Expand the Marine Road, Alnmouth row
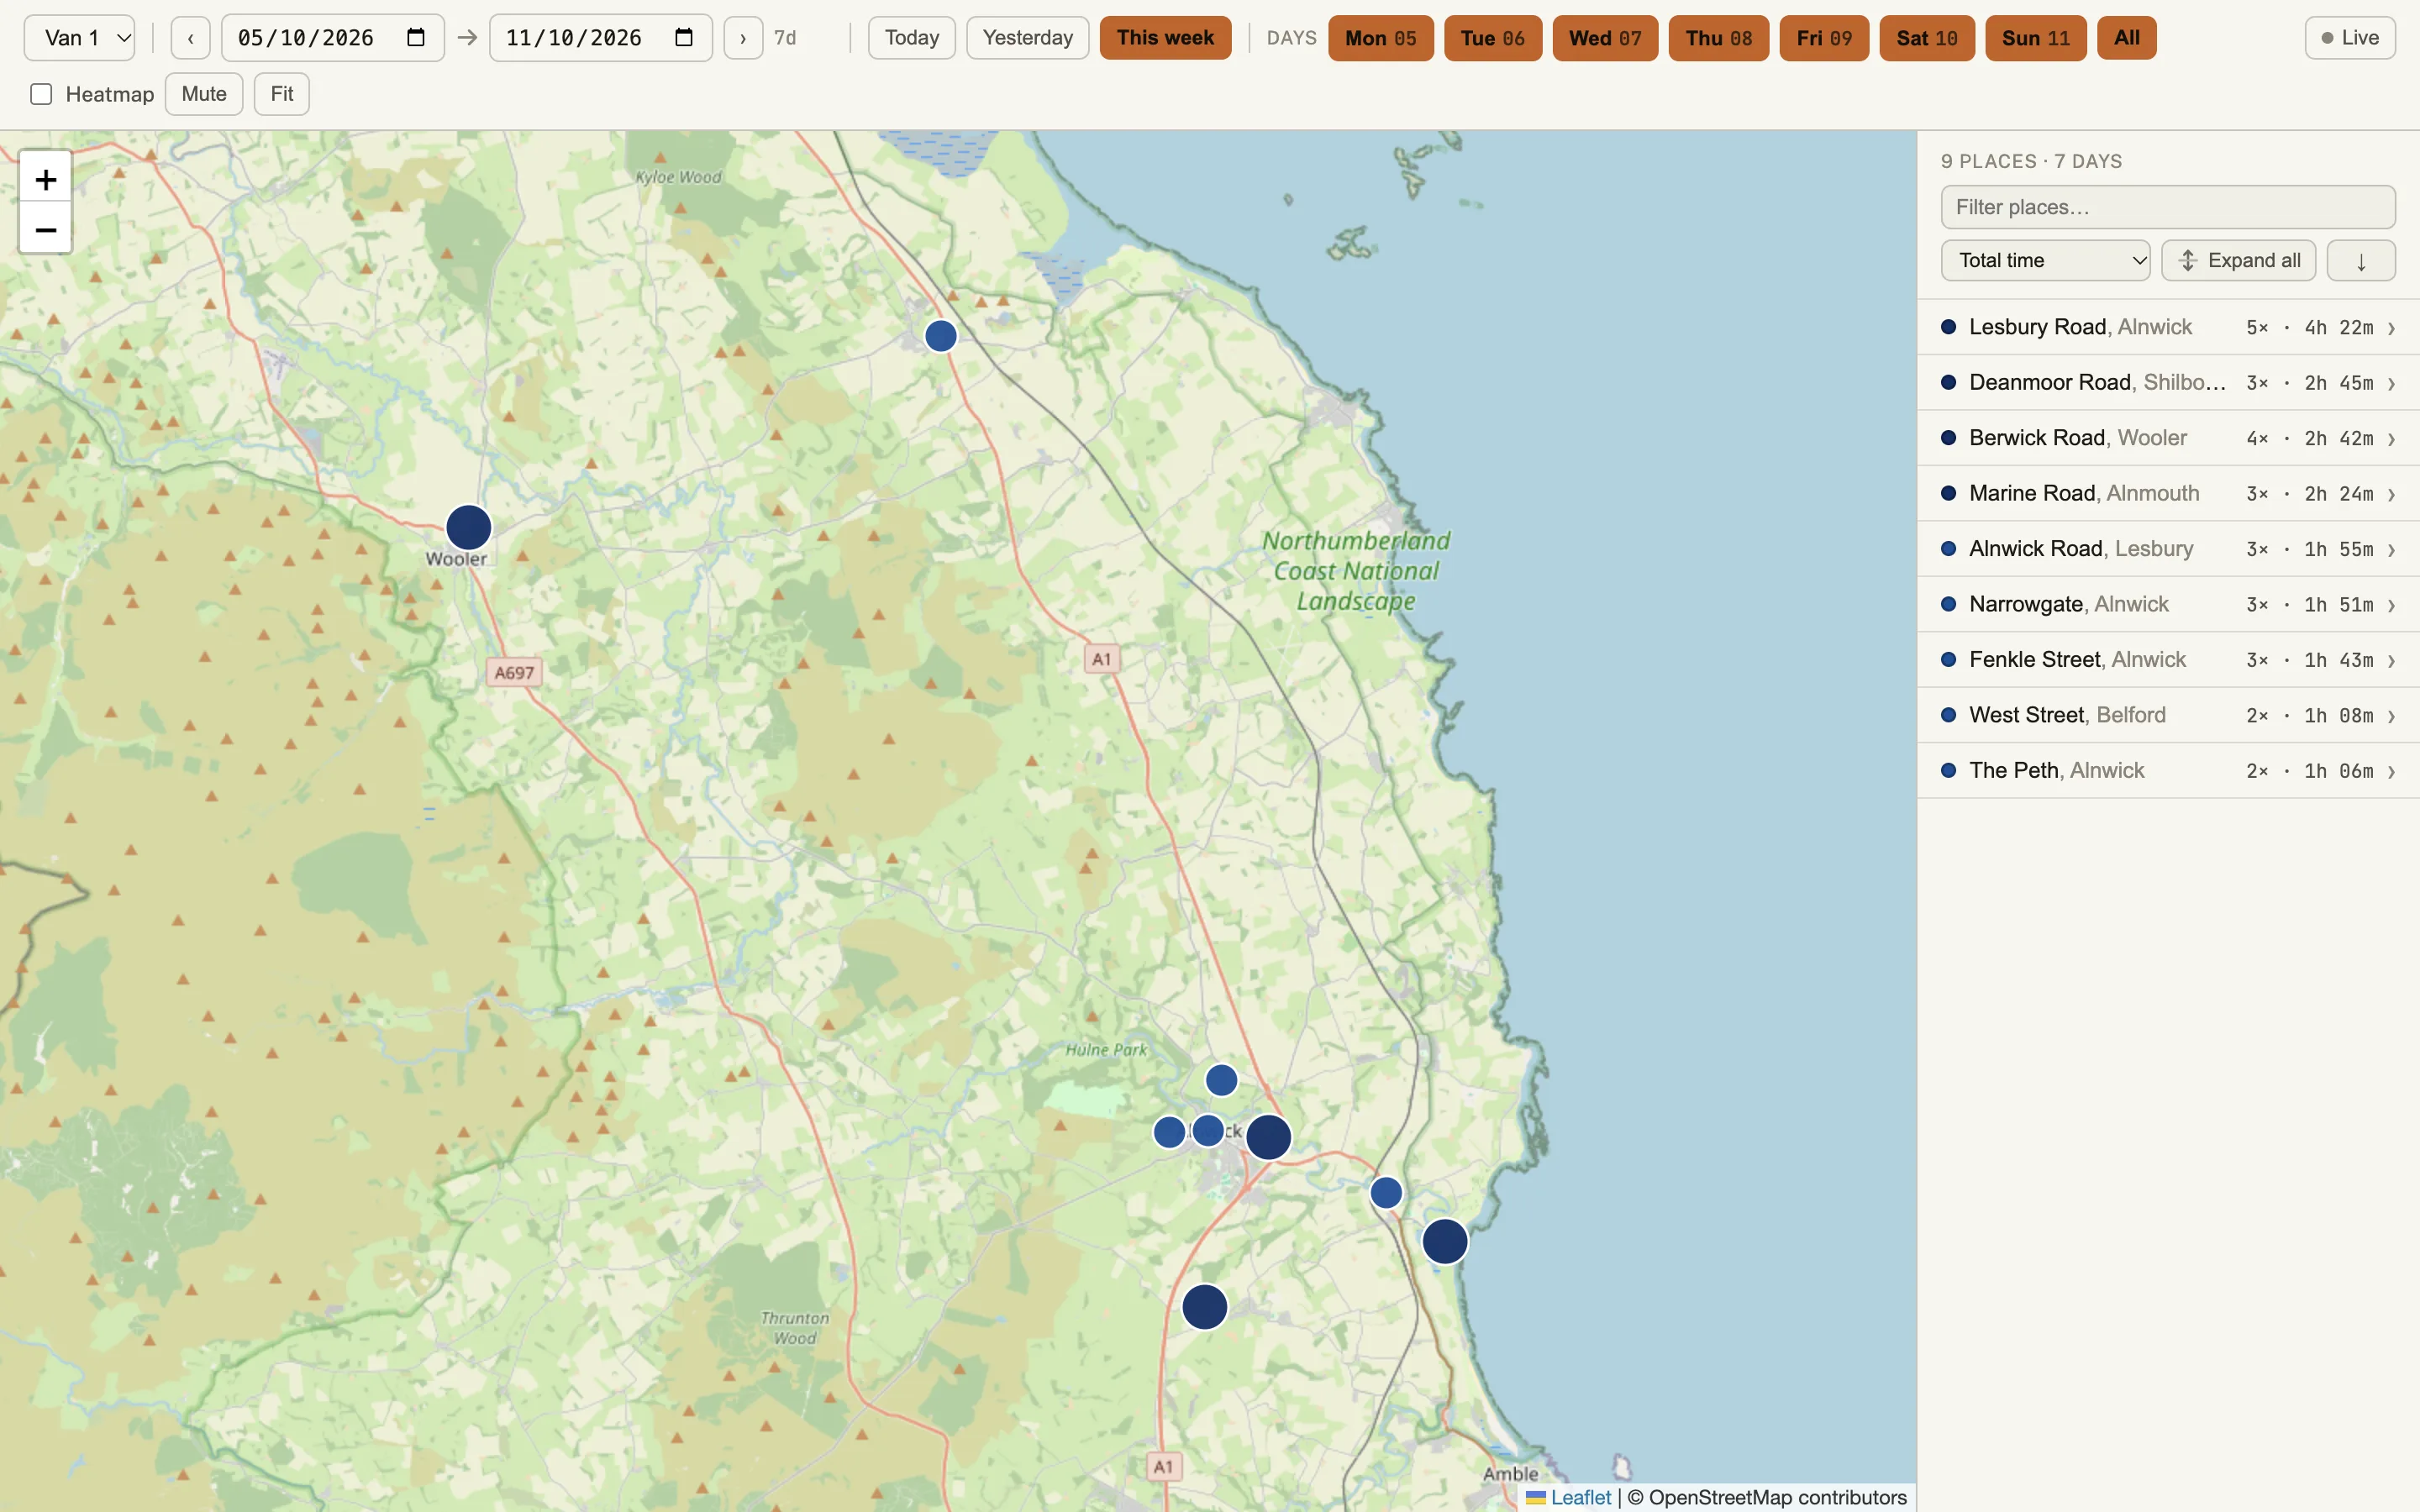2420x1512 pixels. click(2168, 494)
